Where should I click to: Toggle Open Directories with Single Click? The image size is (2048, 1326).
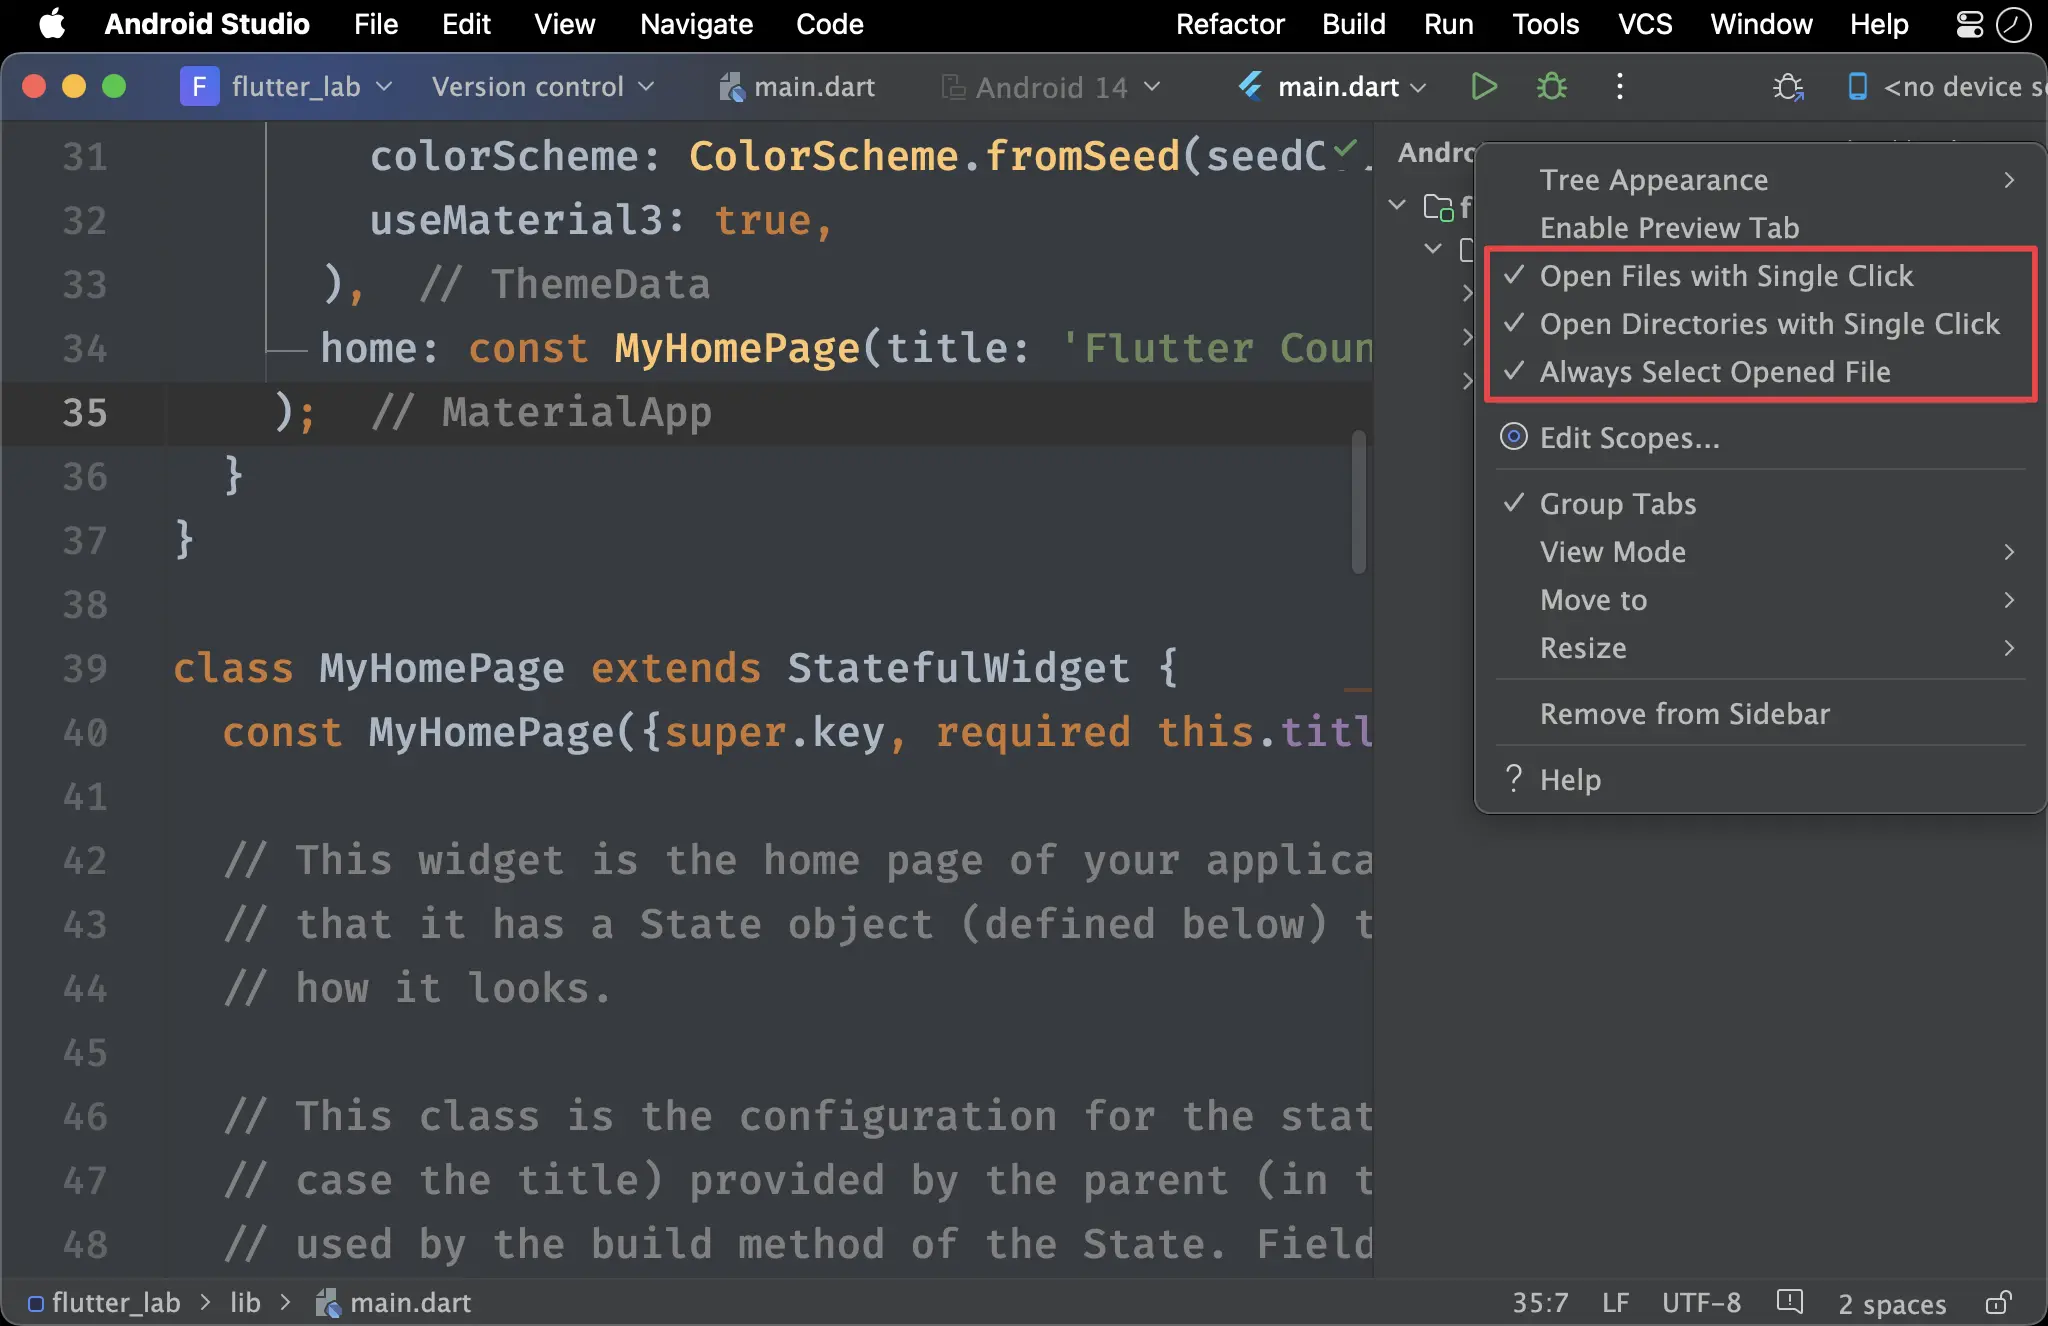[x=1760, y=324]
